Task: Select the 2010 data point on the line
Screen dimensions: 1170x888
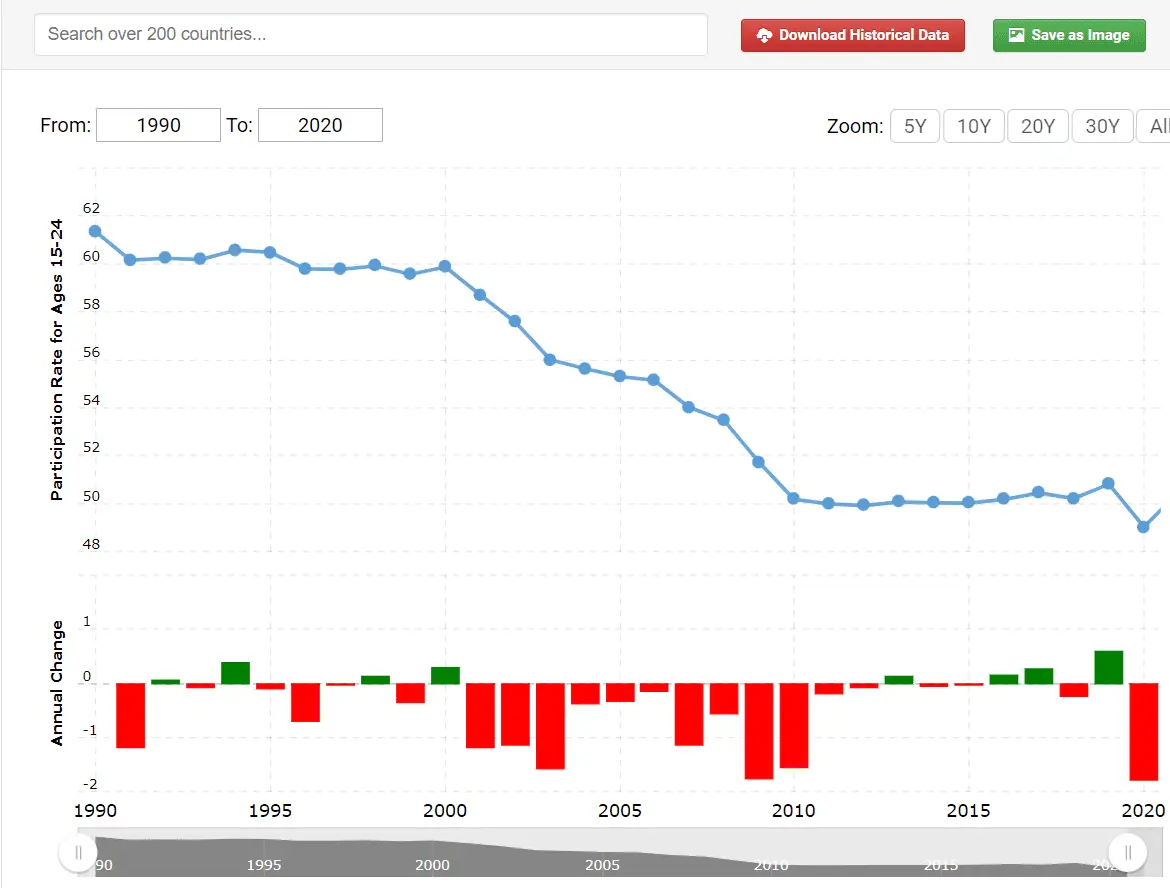Action: (x=793, y=498)
